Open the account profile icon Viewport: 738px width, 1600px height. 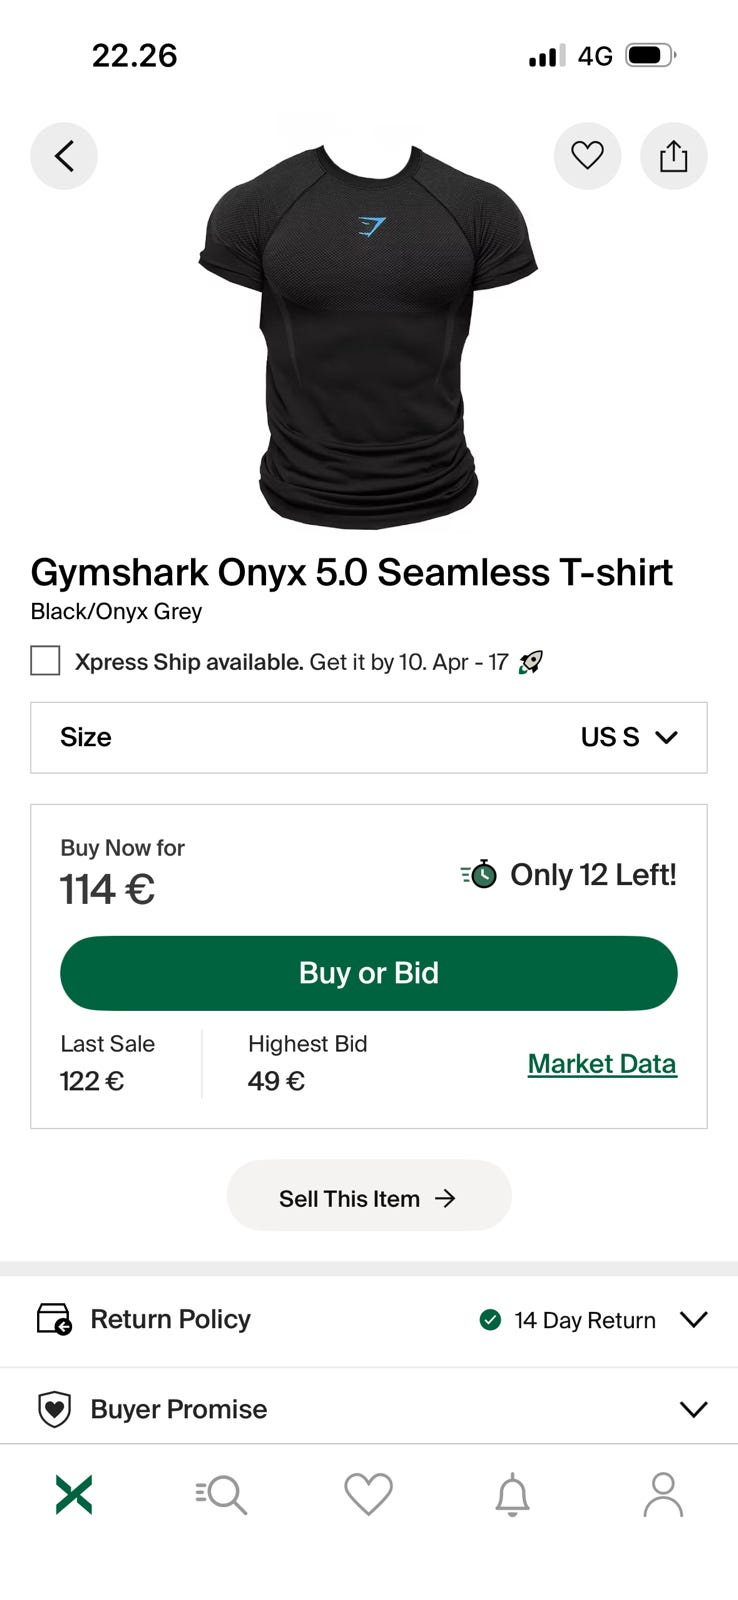[662, 1495]
